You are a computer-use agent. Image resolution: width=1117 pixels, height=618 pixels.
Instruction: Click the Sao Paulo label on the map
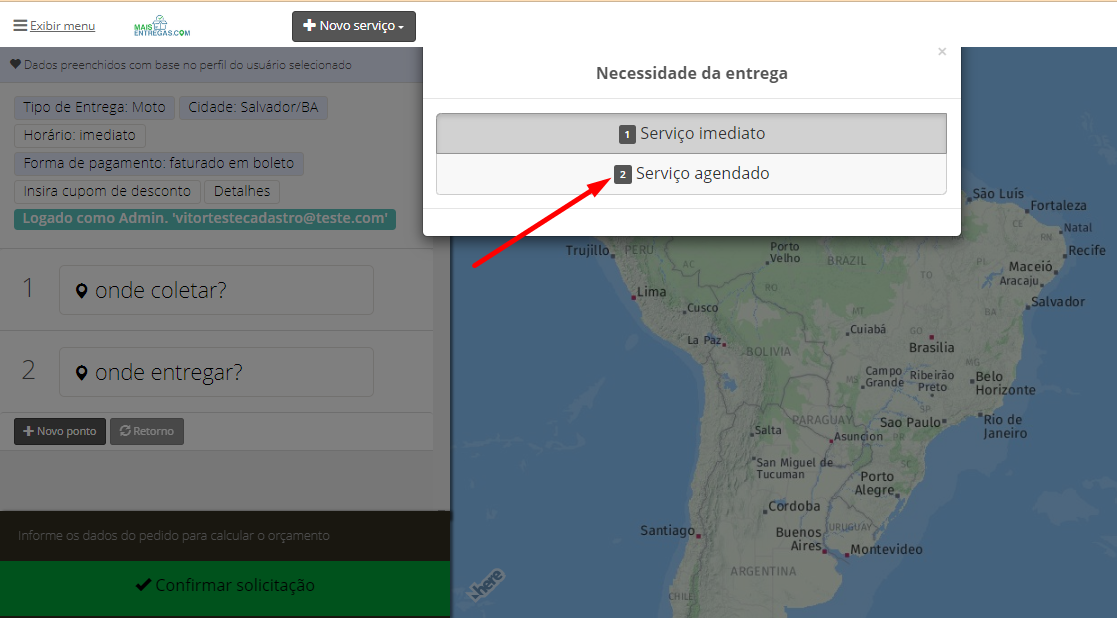(910, 422)
